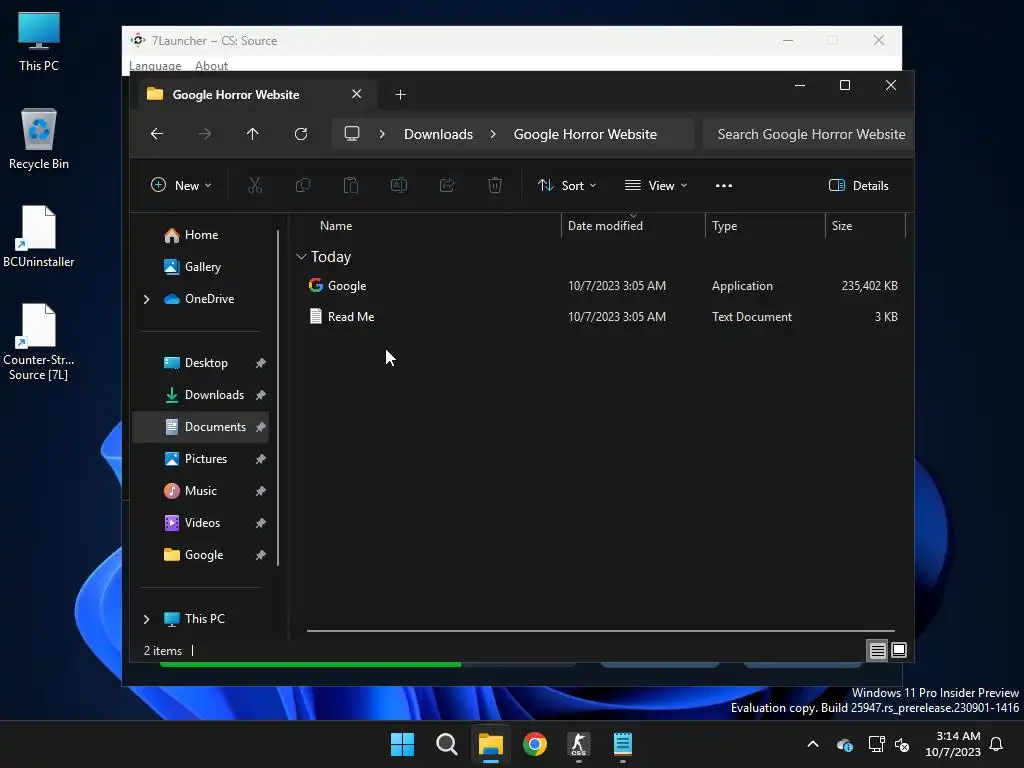This screenshot has width=1024, height=768.
Task: Unpin Desktop using its pin icon
Action: pos(261,363)
